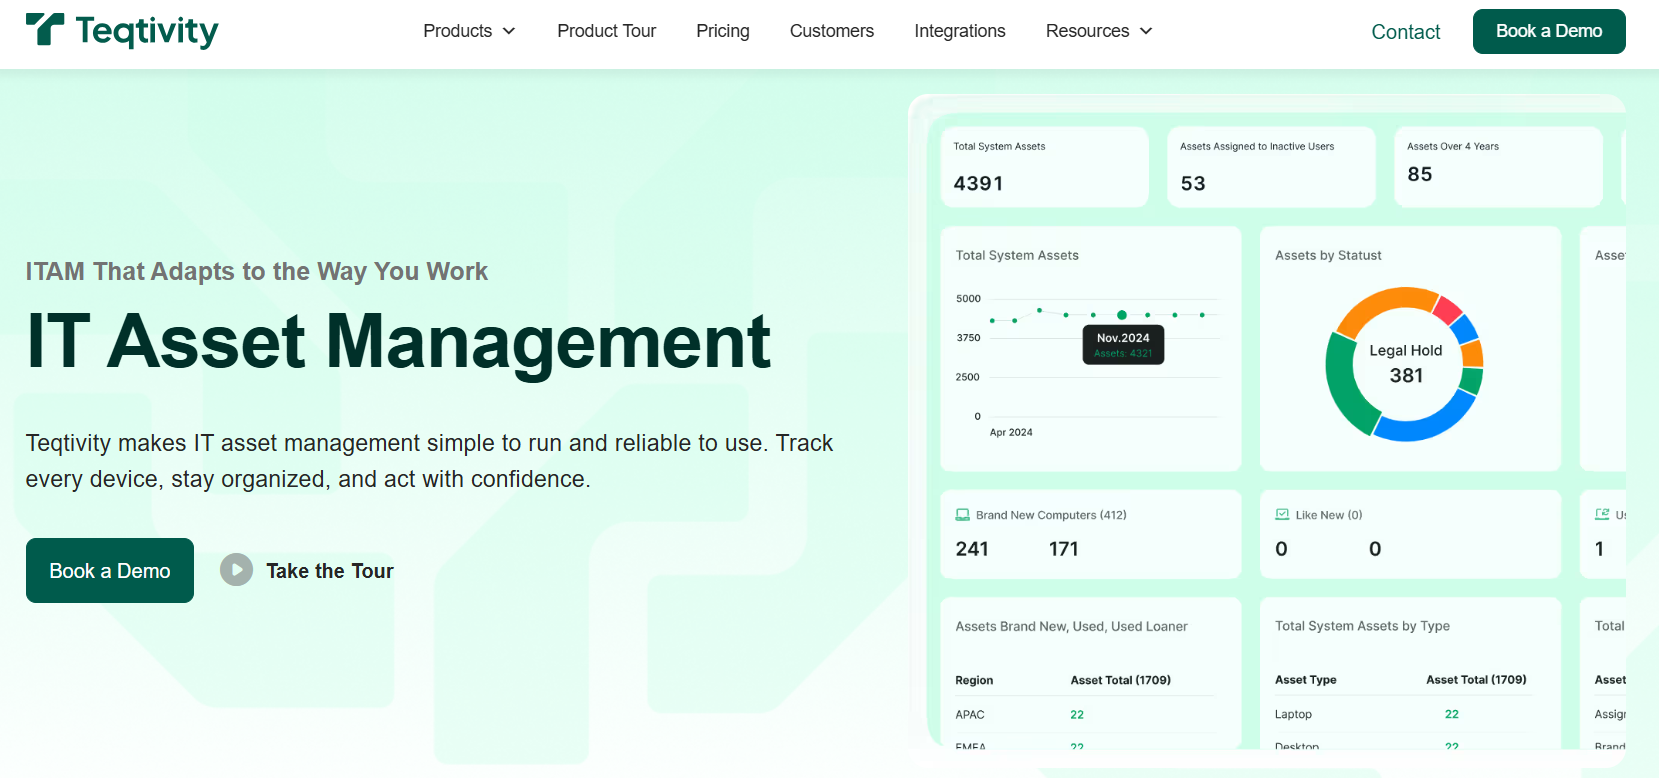Click the Nov.2024 chart tooltip
Screen dimensions: 1659x778
pyautogui.click(x=1123, y=345)
